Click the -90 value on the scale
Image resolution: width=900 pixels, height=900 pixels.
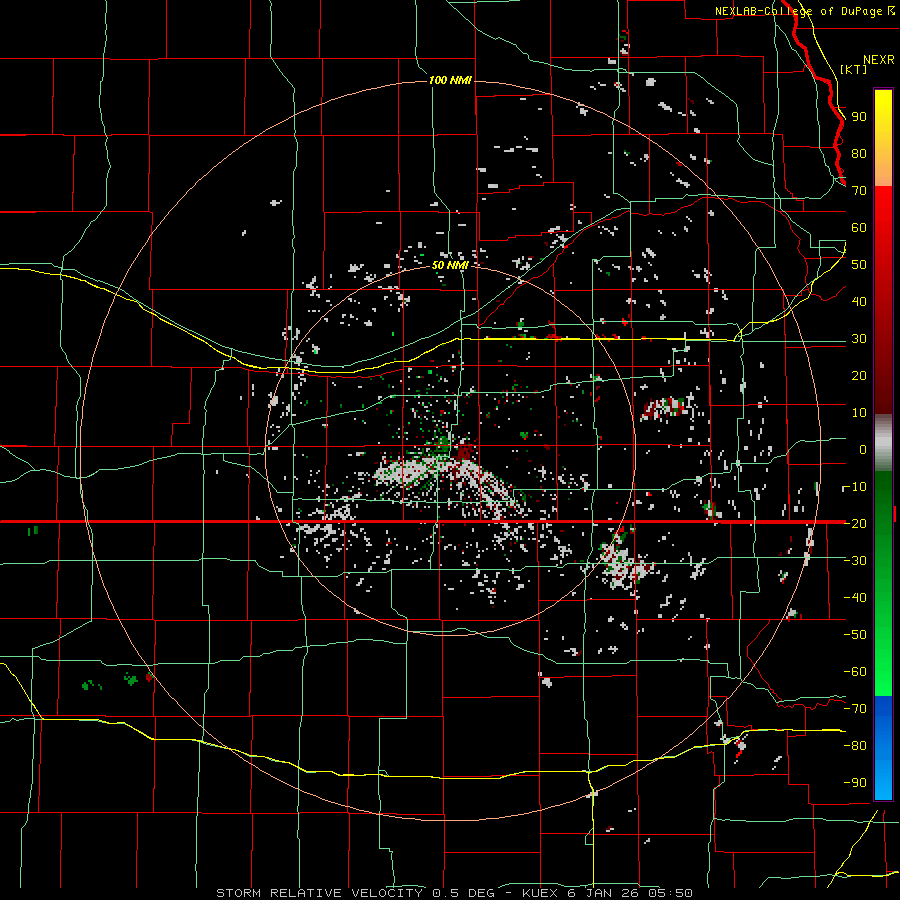855,782
